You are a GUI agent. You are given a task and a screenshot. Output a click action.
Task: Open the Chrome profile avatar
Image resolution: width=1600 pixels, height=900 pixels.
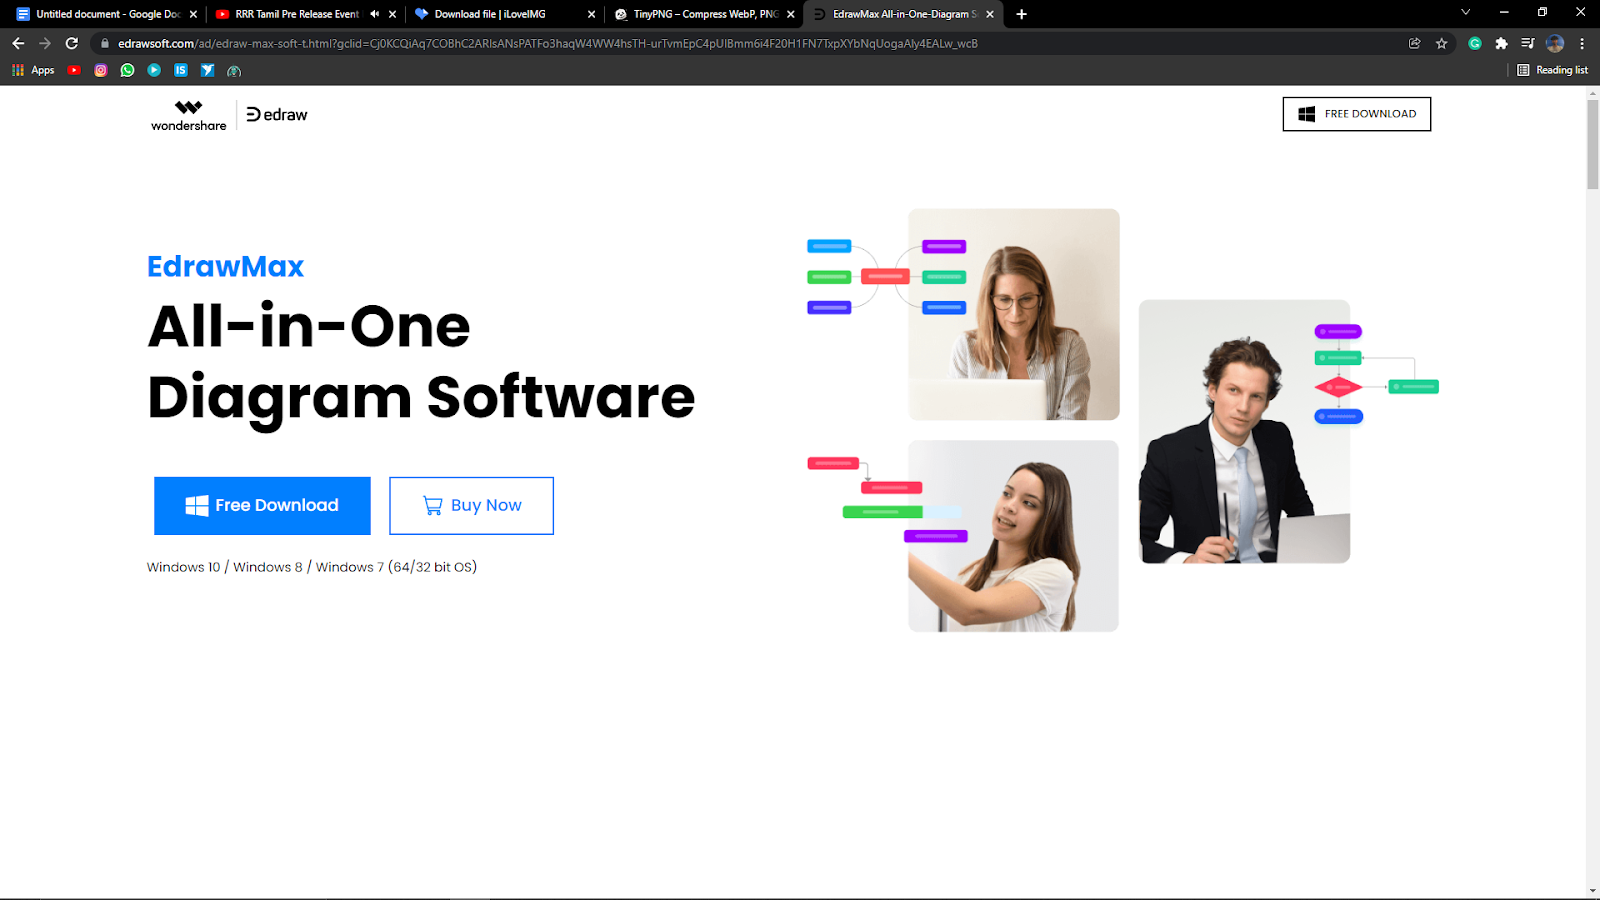pyautogui.click(x=1555, y=43)
